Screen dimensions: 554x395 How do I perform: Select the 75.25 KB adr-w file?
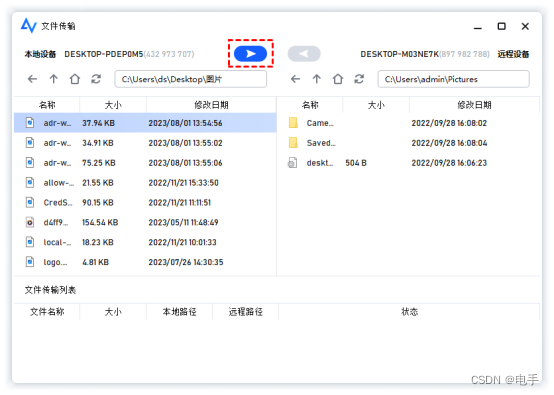(x=145, y=163)
